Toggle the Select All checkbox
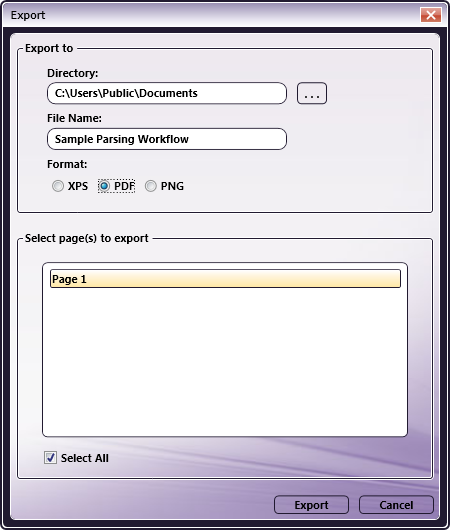The width and height of the screenshot is (450, 530). pyautogui.click(x=50, y=458)
